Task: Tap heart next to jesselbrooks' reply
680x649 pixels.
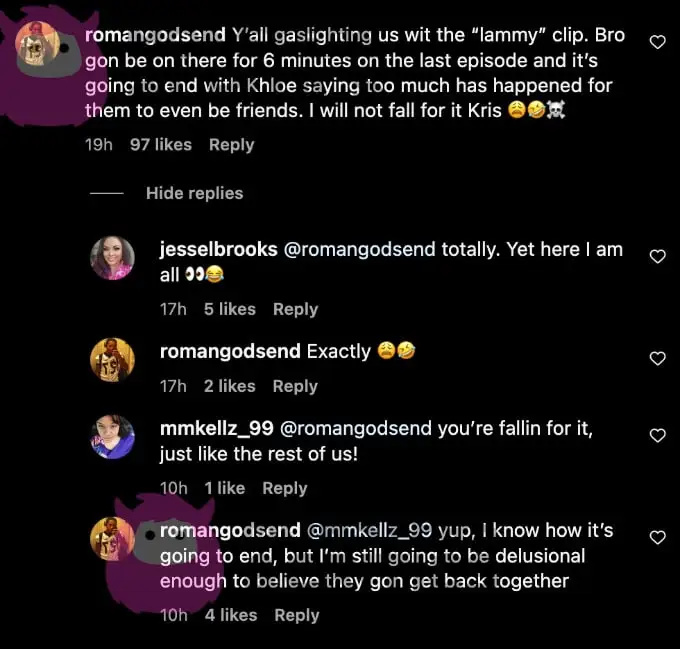Action: pos(657,257)
